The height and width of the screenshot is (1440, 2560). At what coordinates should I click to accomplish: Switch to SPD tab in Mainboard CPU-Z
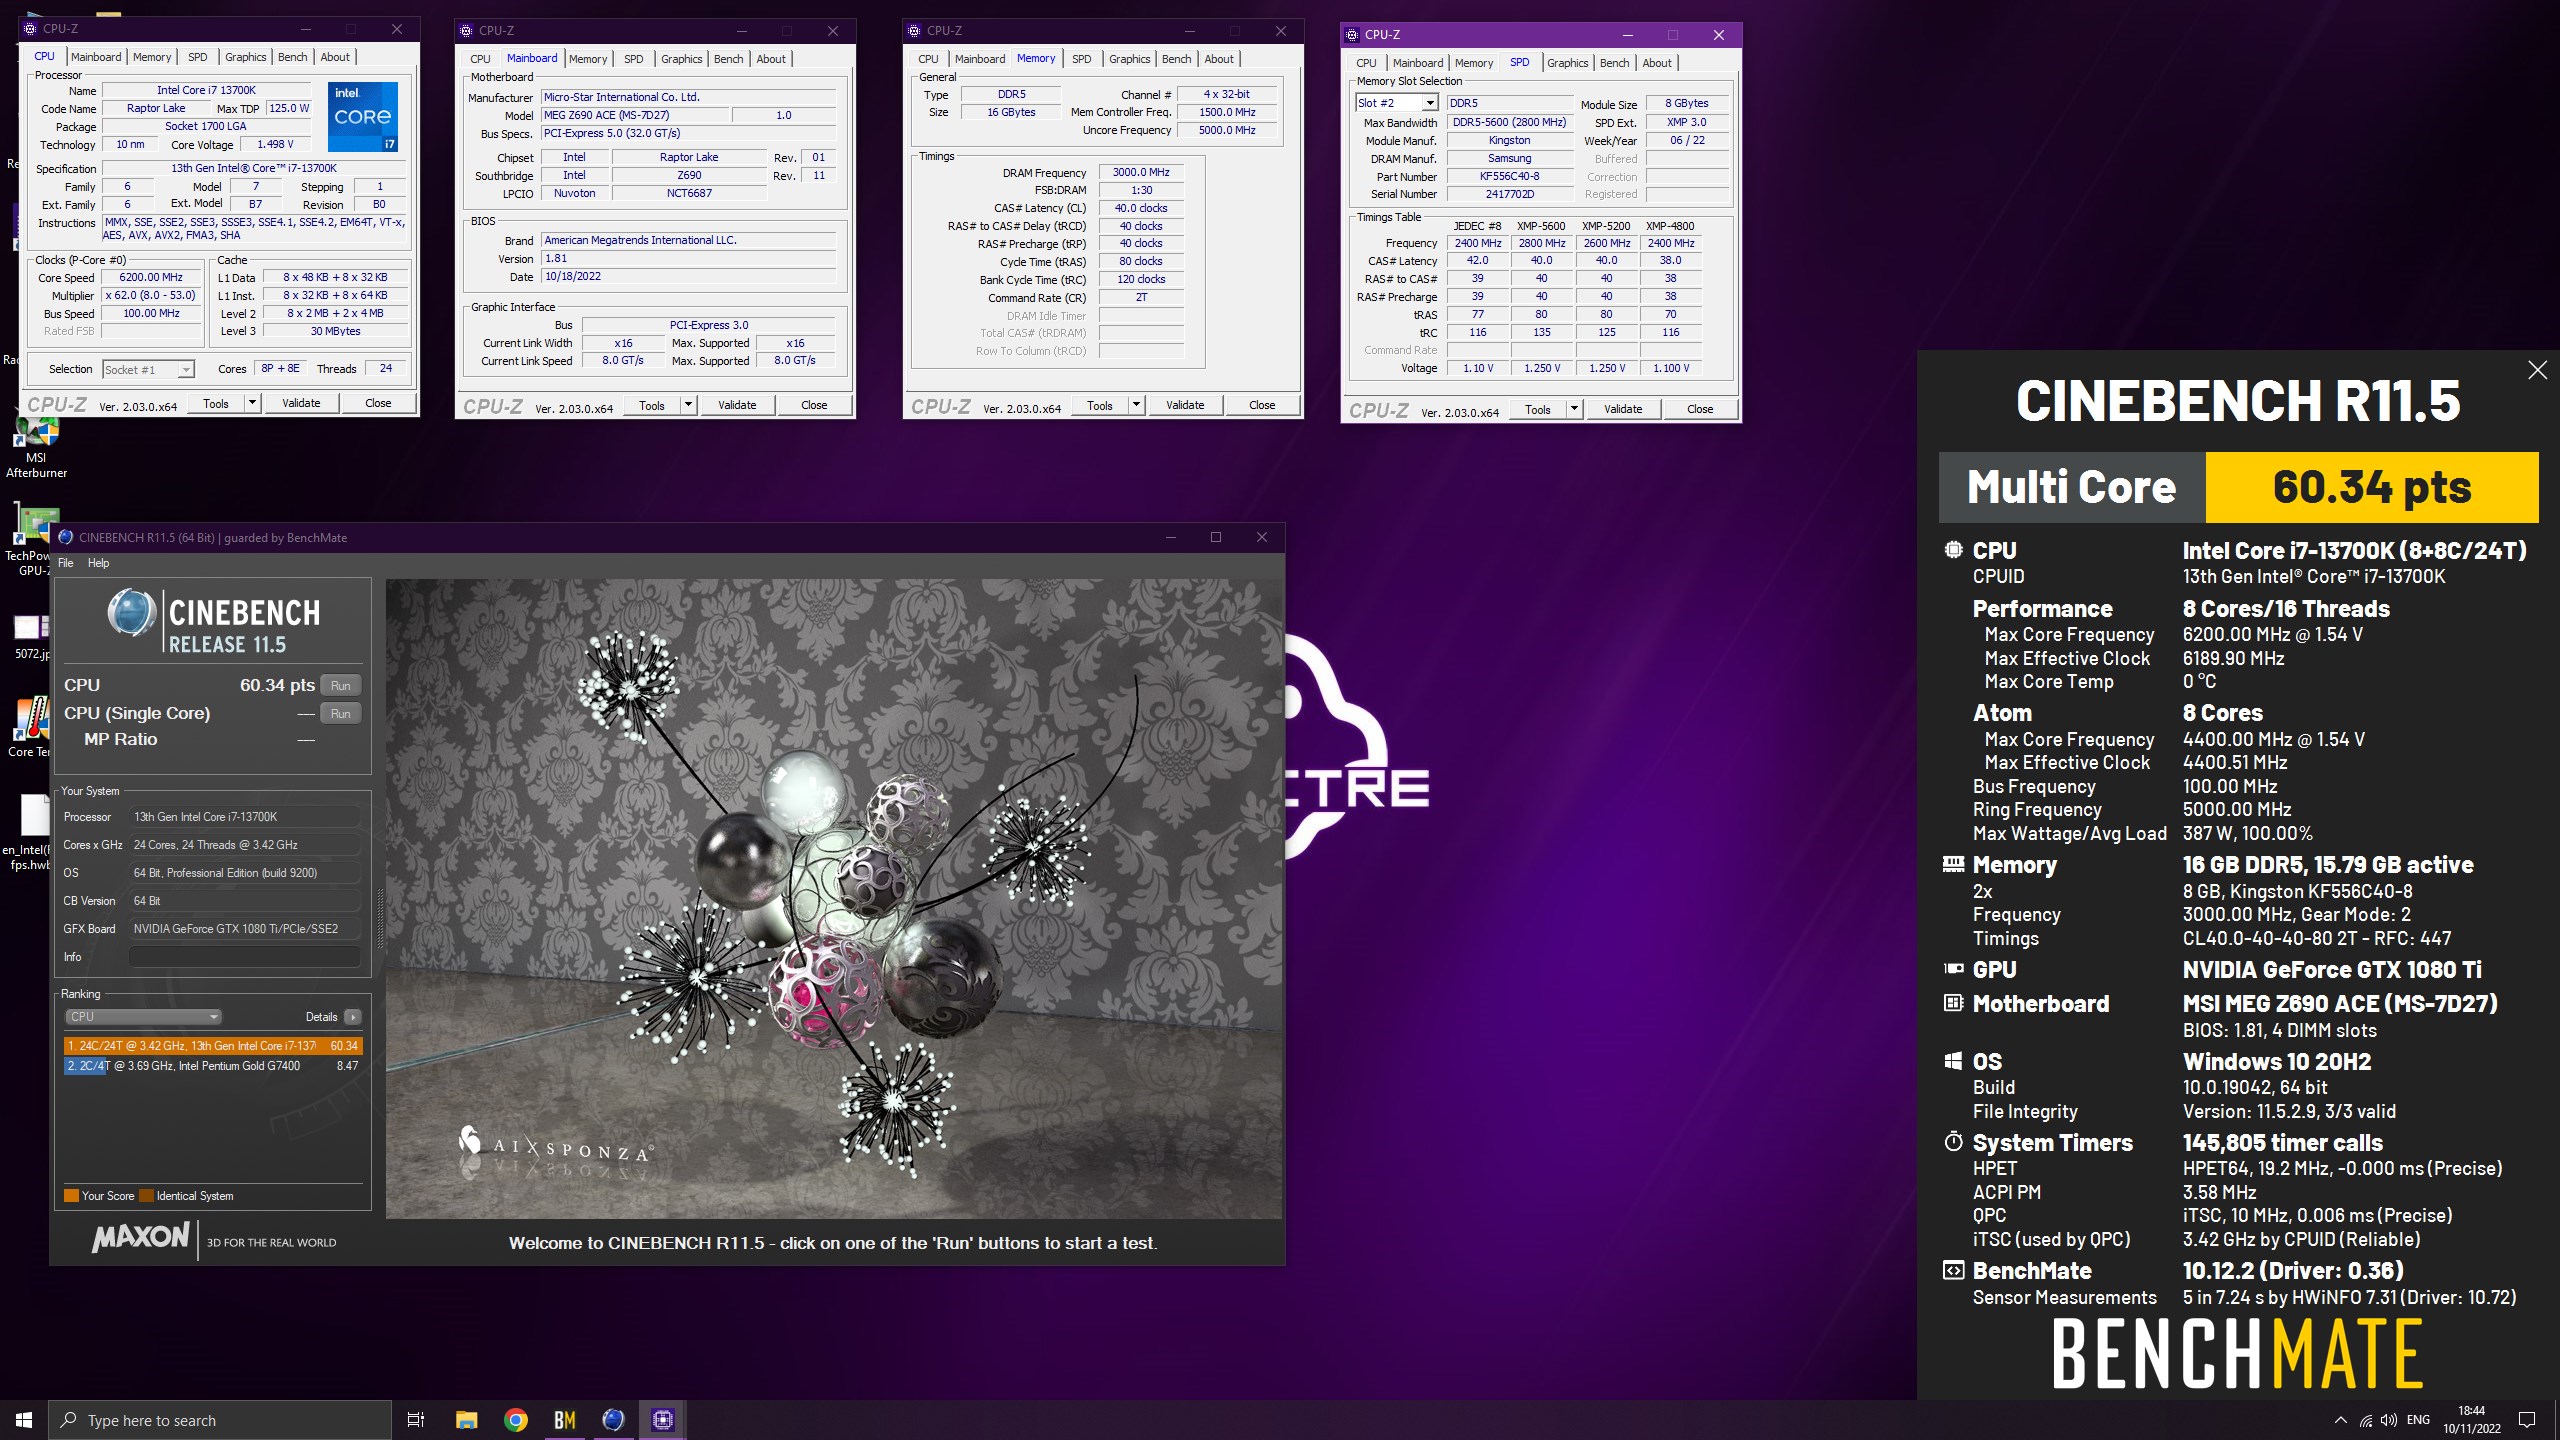[634, 59]
